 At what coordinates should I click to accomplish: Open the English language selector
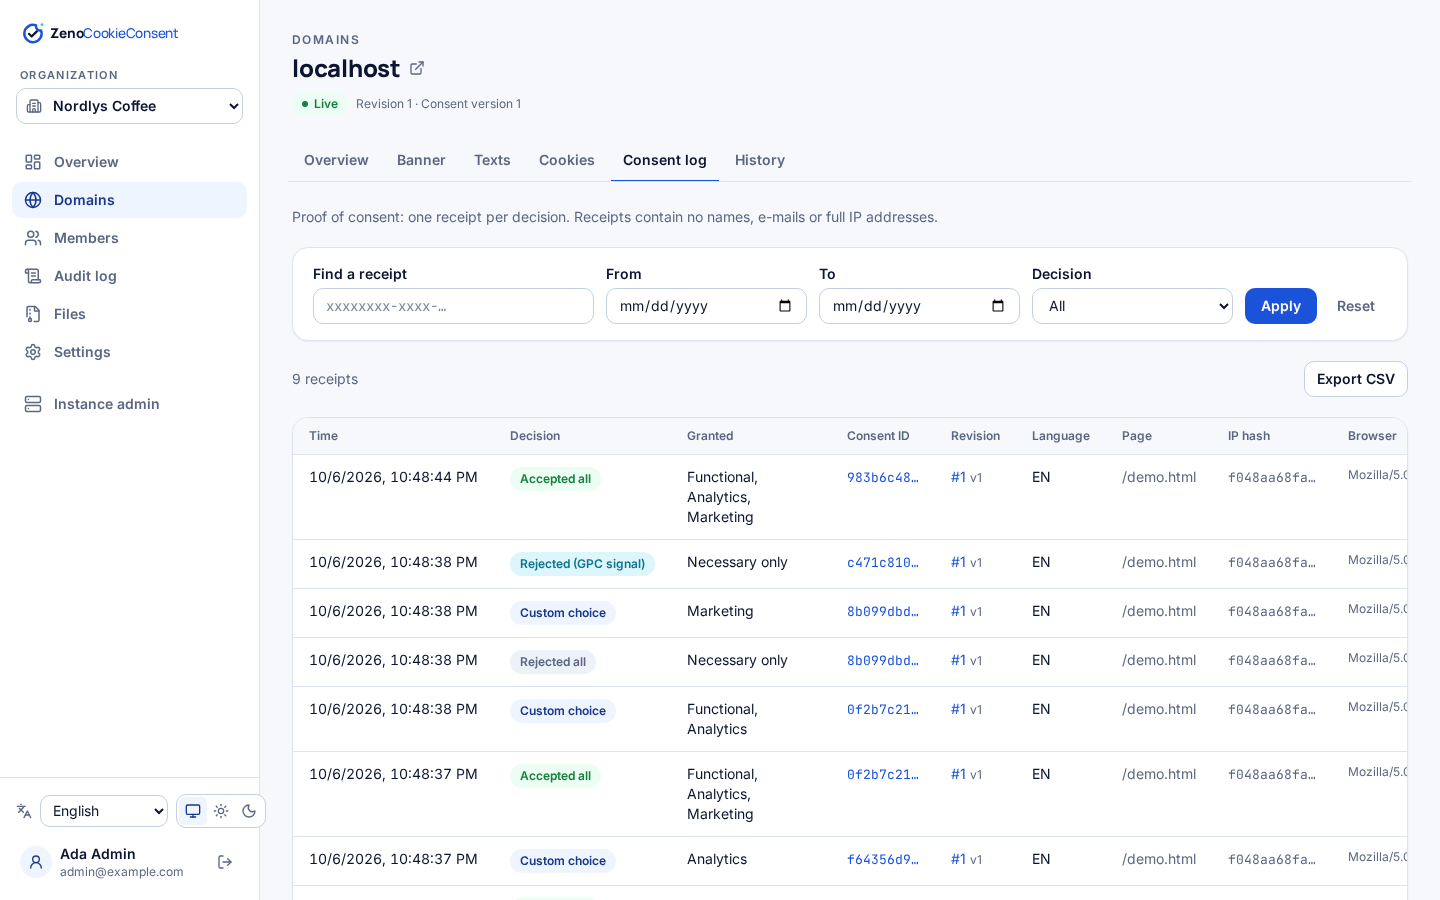tap(104, 811)
